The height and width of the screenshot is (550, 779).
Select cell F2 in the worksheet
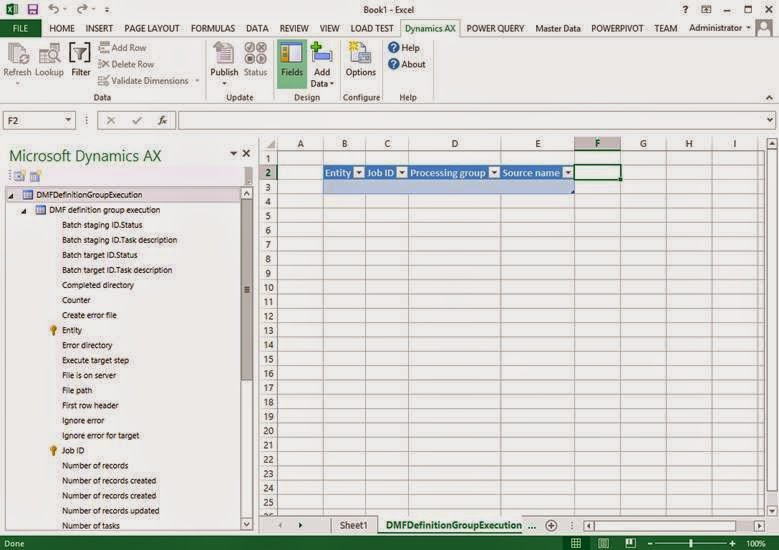[597, 172]
